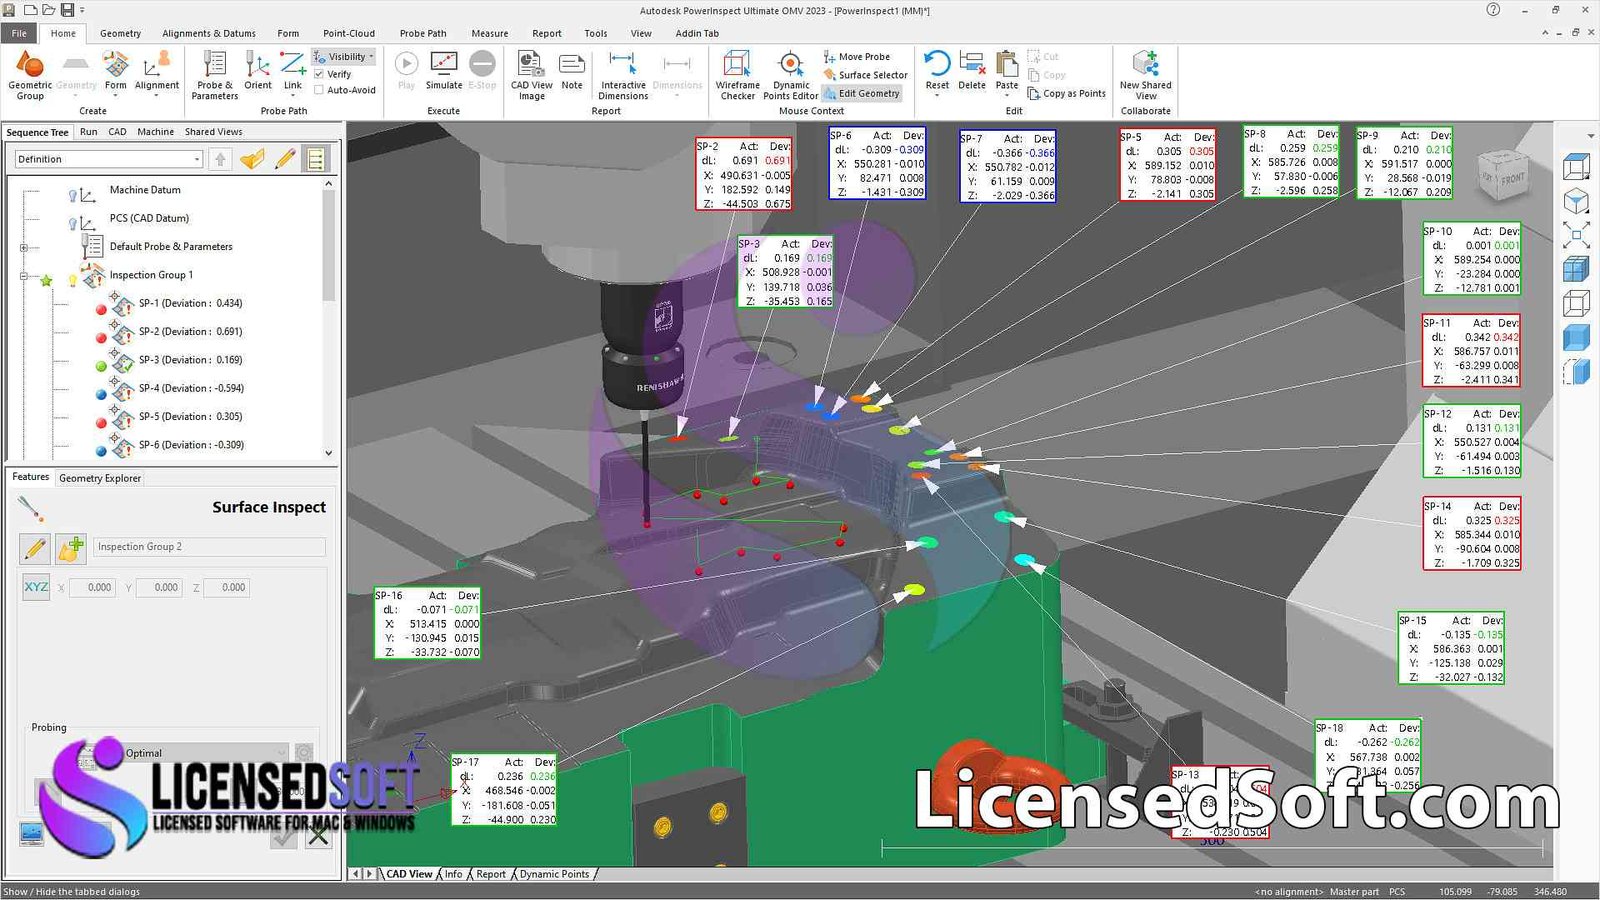This screenshot has height=900, width=1600.
Task: Open Interactive Dimensions
Action: click(x=623, y=76)
